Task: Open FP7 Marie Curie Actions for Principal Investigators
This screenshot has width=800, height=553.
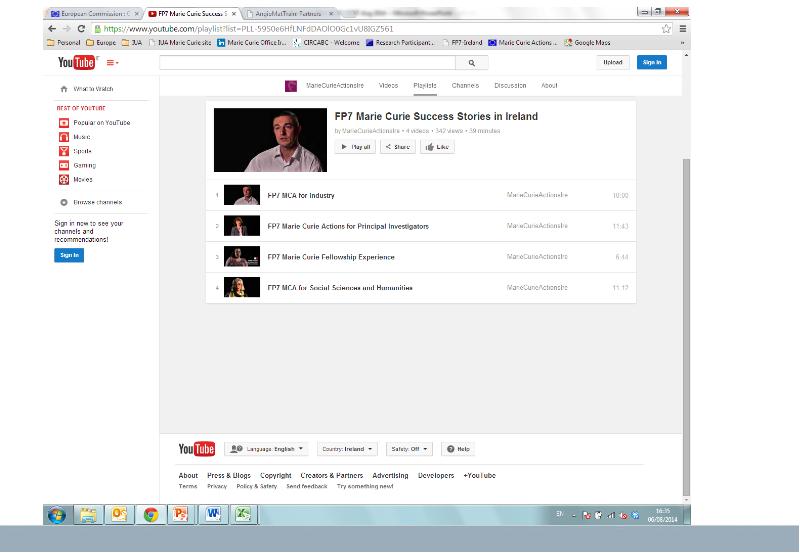Action: pyautogui.click(x=348, y=226)
